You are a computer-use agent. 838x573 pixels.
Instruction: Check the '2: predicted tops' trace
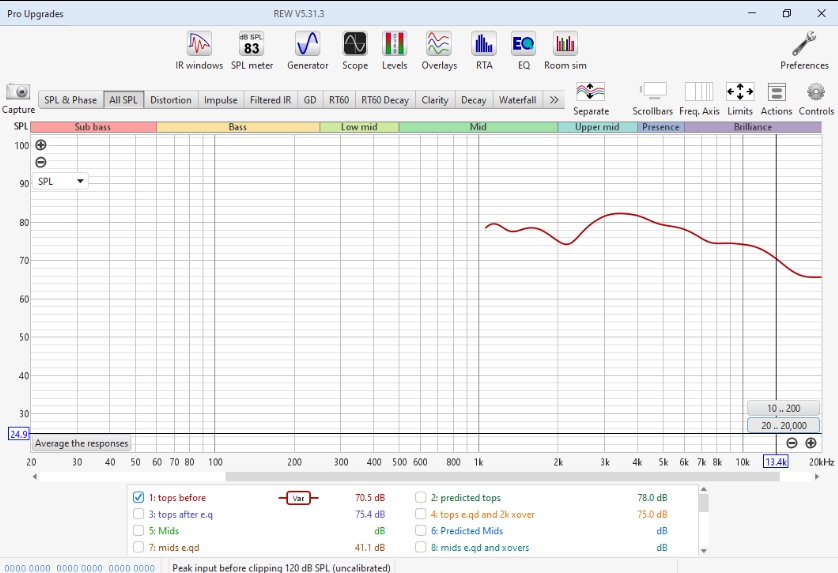click(x=421, y=498)
